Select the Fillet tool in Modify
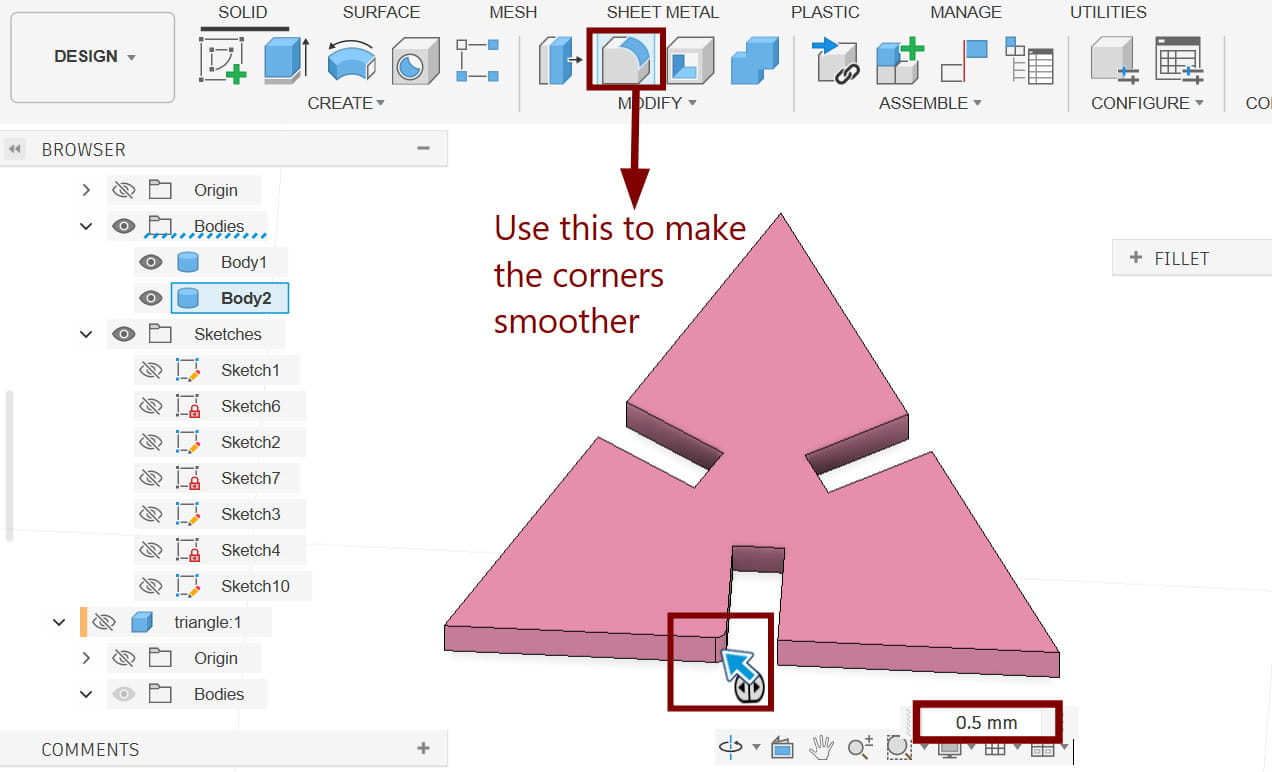 click(625, 61)
